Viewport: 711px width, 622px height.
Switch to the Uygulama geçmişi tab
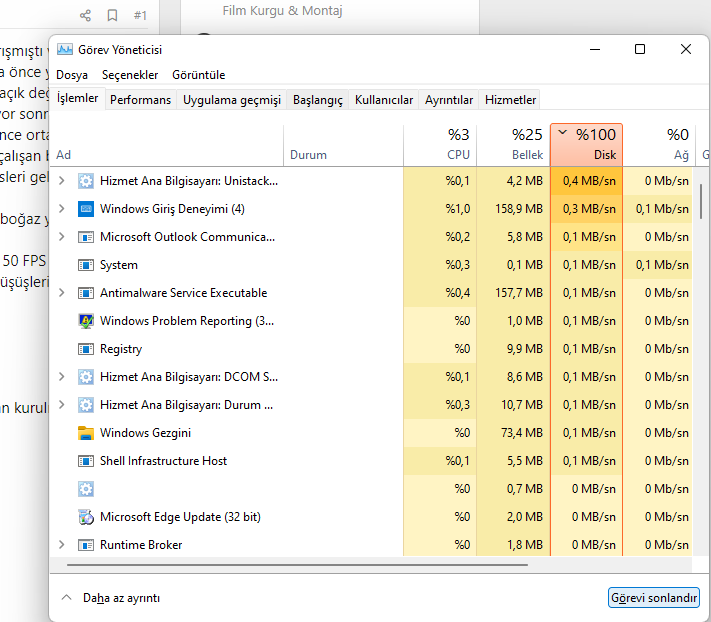tap(232, 100)
